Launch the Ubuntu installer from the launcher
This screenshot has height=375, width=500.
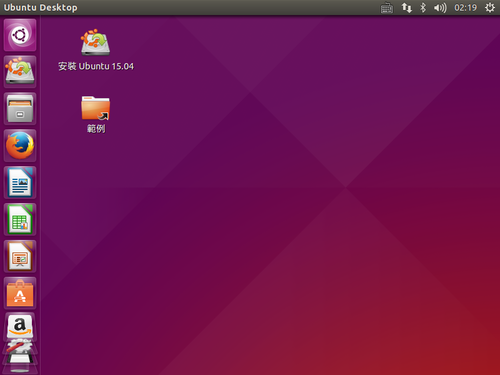(x=20, y=72)
